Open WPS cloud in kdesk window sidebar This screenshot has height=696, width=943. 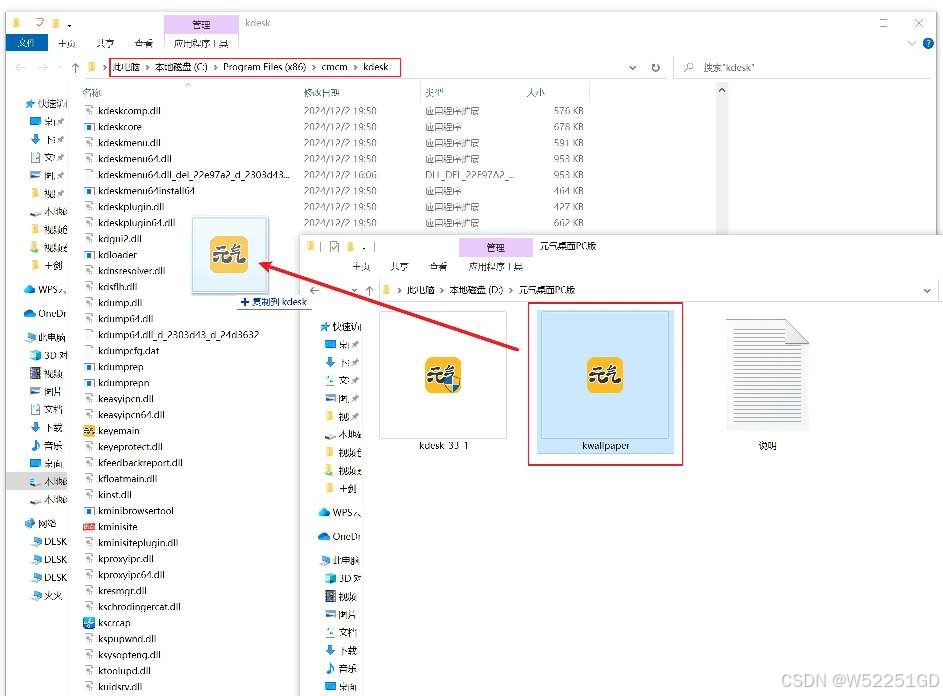(46, 289)
